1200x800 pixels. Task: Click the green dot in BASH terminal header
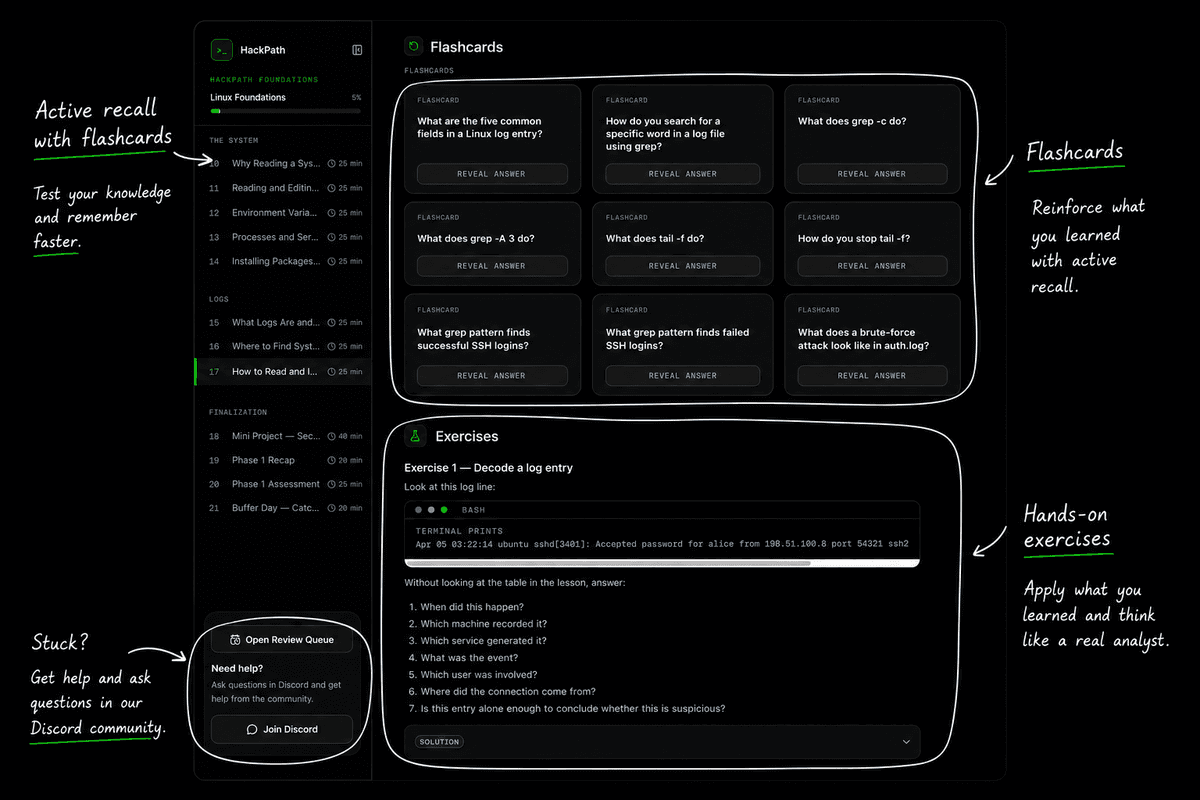(x=444, y=510)
